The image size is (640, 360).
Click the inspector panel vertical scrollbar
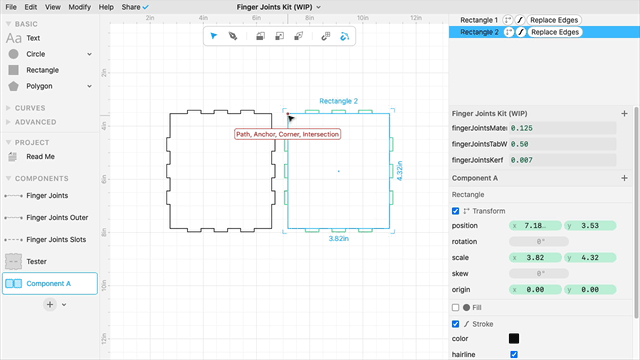[x=636, y=212]
